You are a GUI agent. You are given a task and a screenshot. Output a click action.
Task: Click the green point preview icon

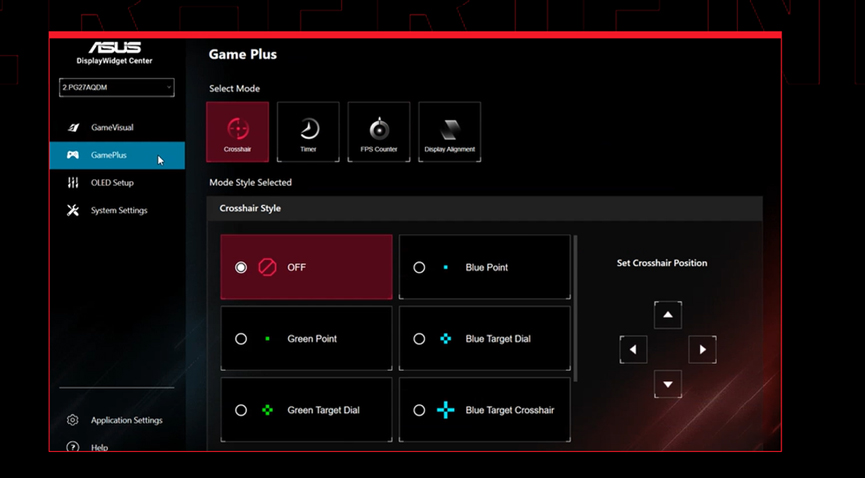pyautogui.click(x=268, y=339)
